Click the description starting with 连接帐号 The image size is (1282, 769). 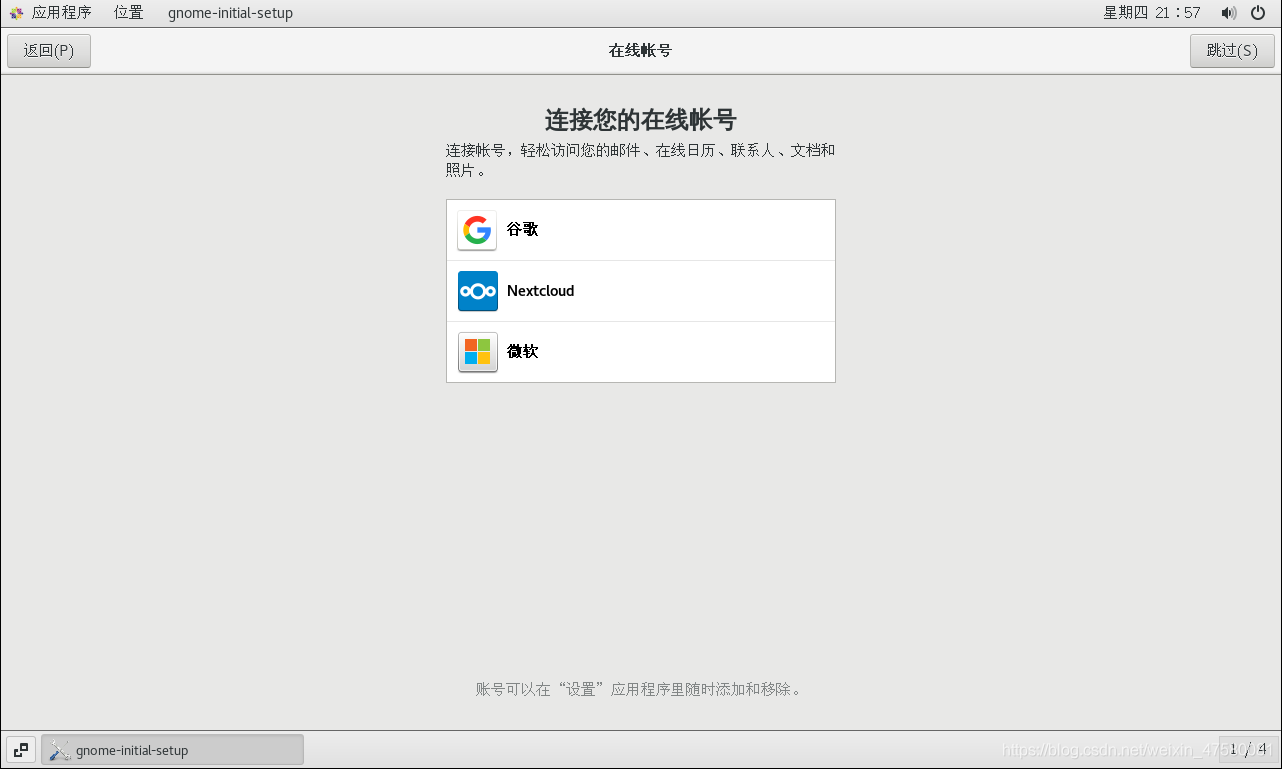tap(641, 160)
